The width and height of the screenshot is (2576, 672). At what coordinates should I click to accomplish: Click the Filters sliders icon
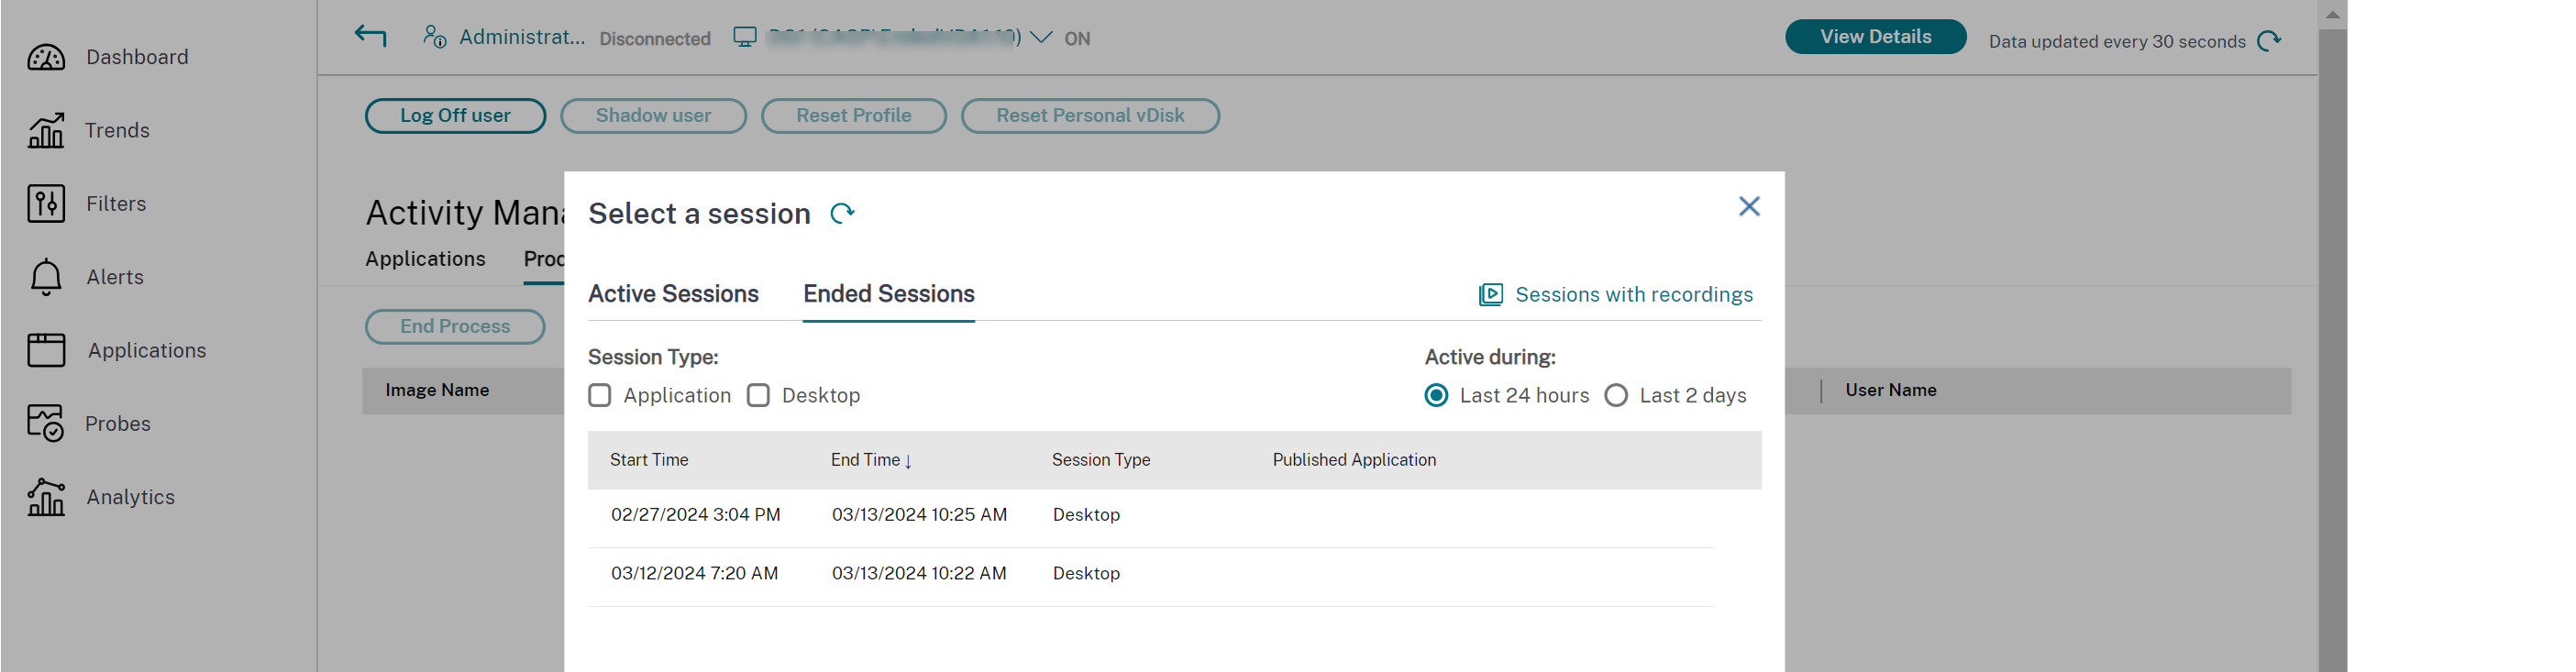point(46,204)
